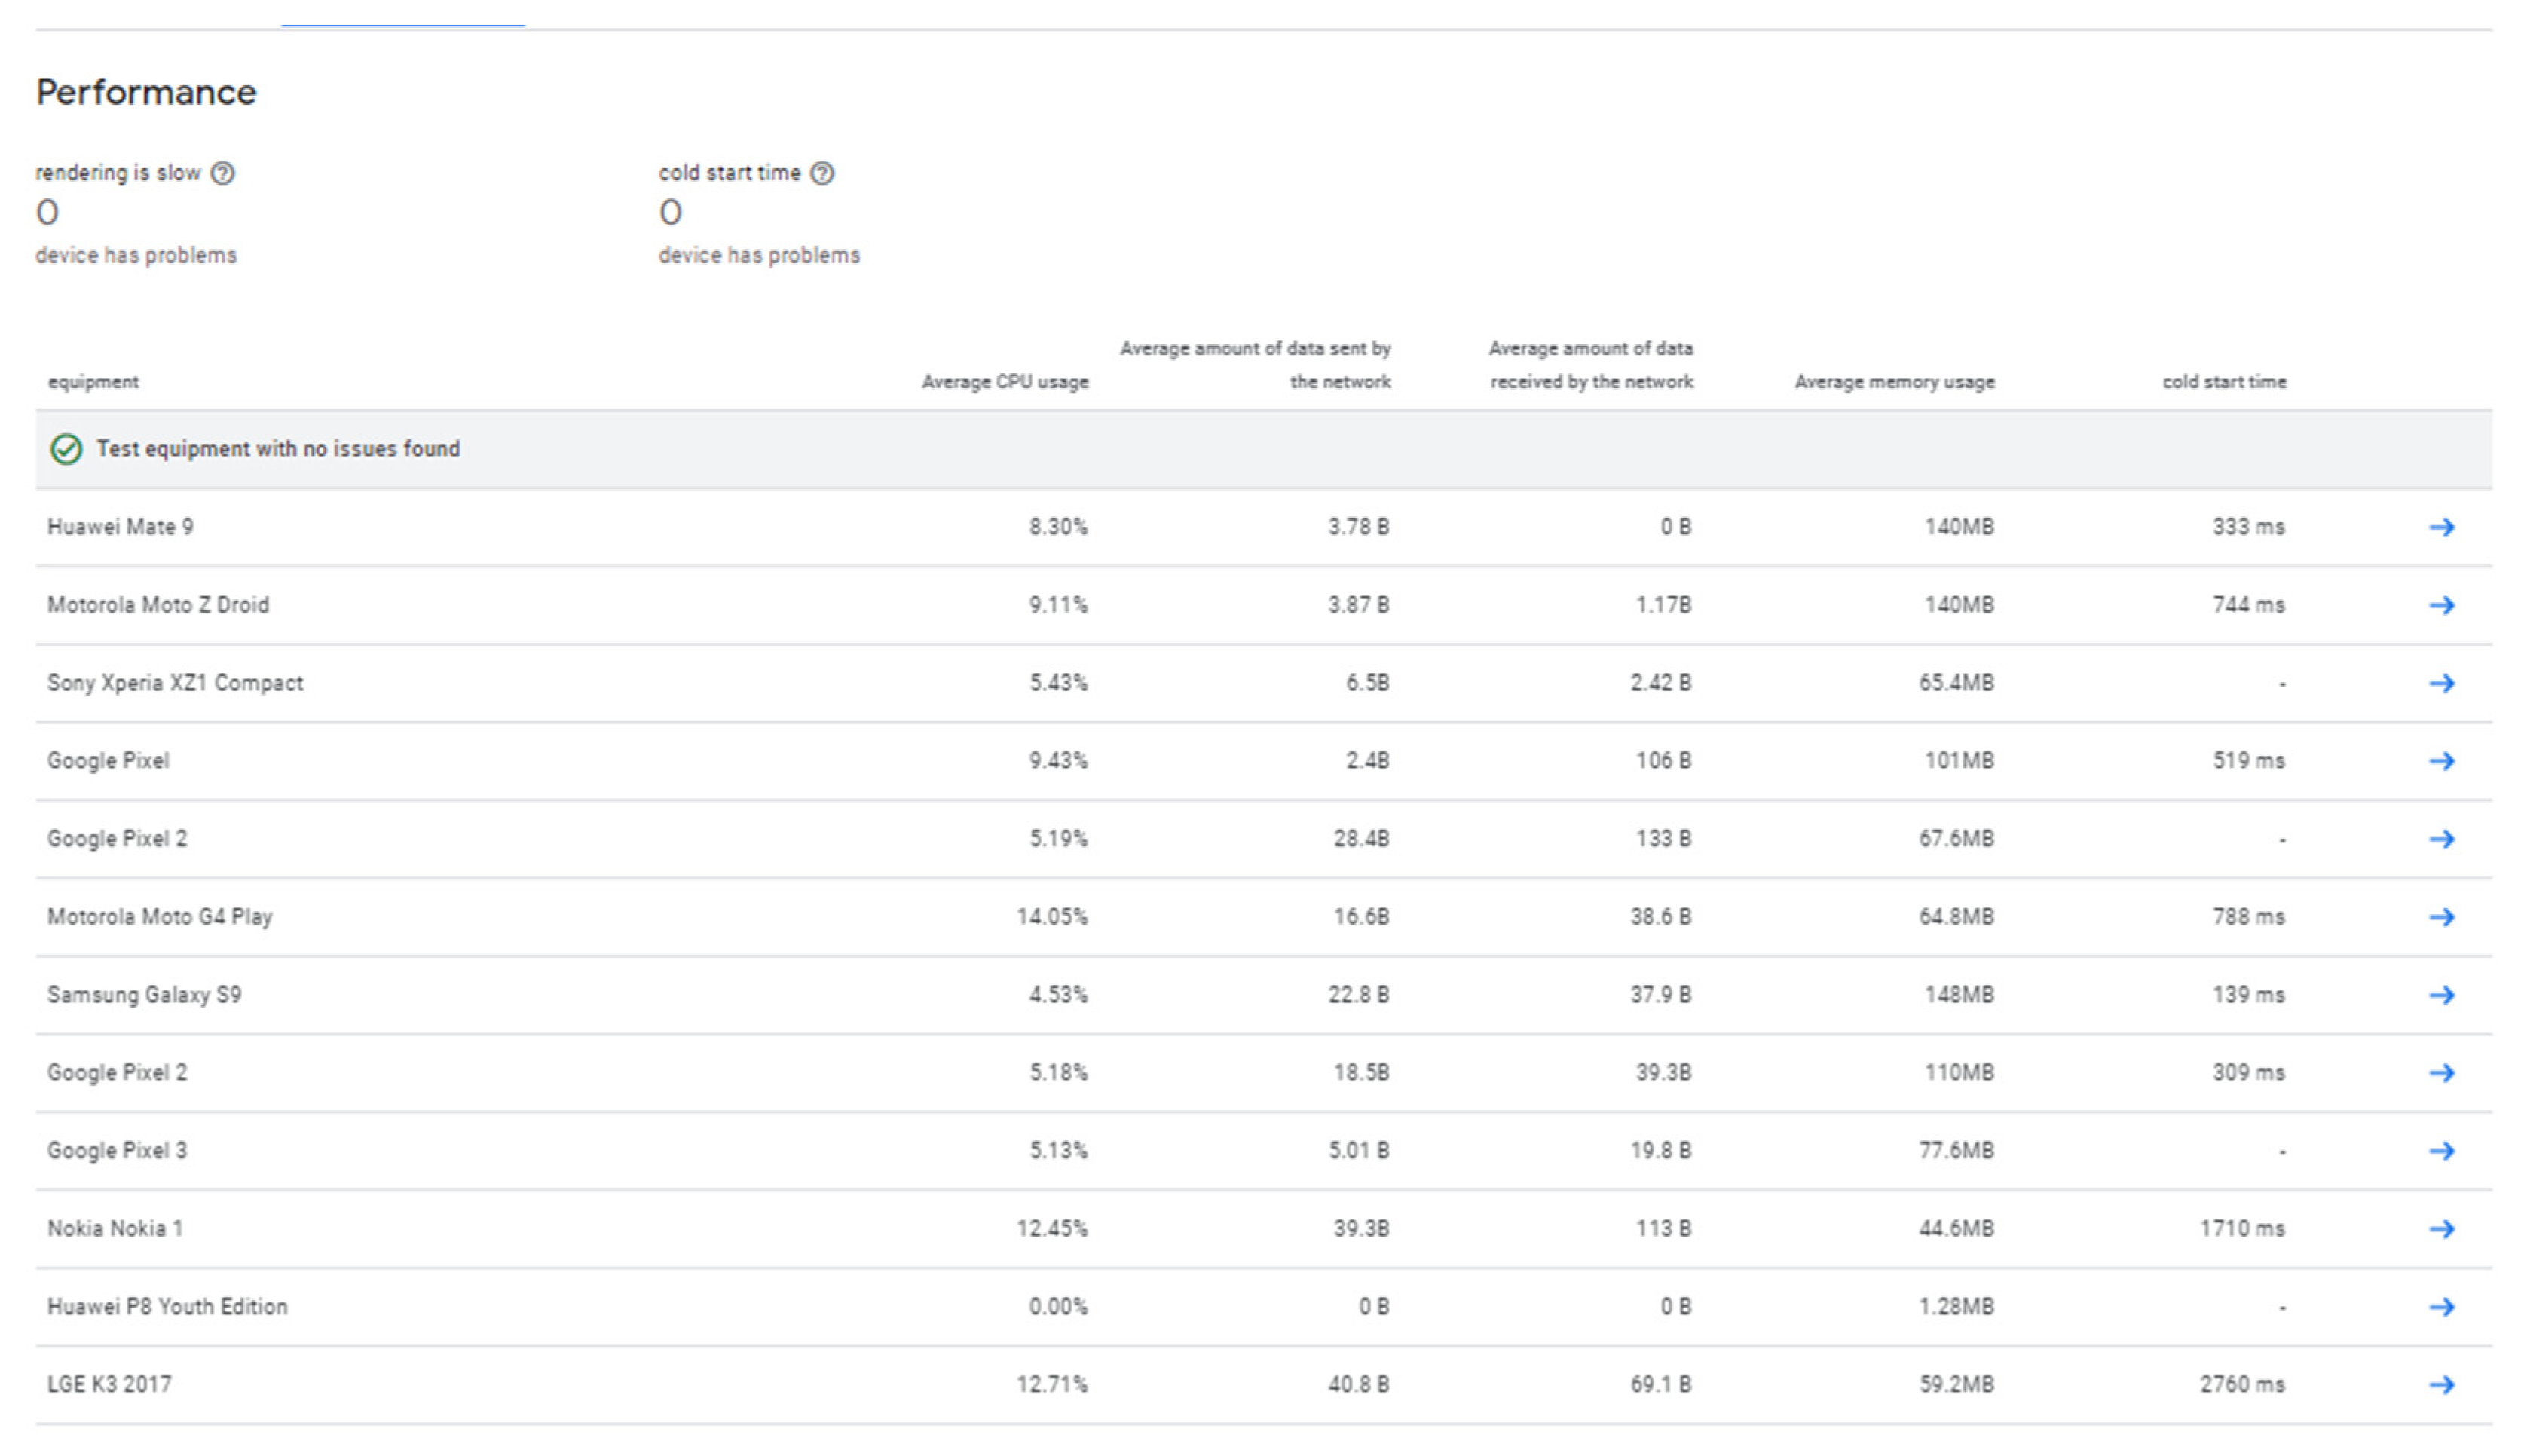Click arrow for Google Pixel 3 row
This screenshot has width=2527, height=1456.
(x=2441, y=1151)
